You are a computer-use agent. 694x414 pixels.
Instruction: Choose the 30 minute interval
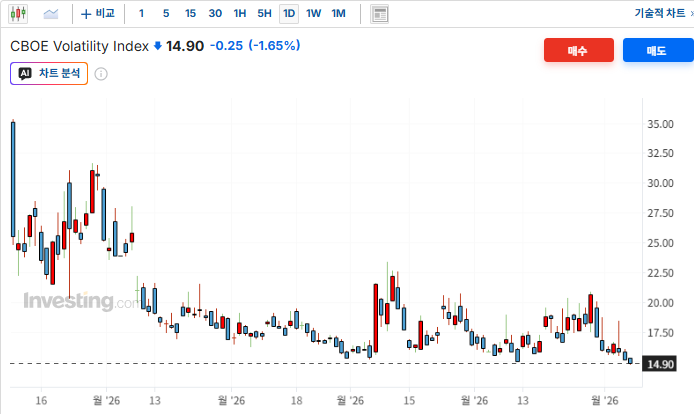pos(215,14)
